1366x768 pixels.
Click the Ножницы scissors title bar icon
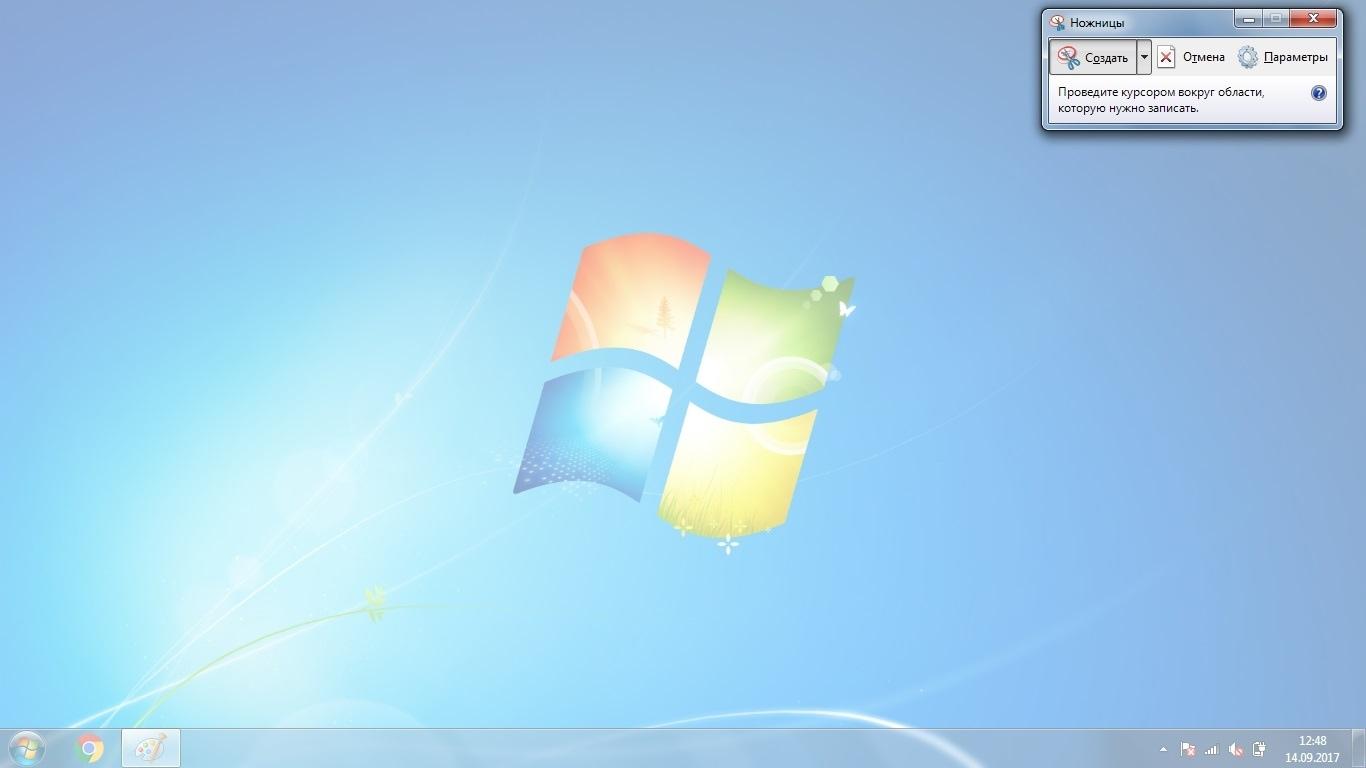[x=1057, y=22]
